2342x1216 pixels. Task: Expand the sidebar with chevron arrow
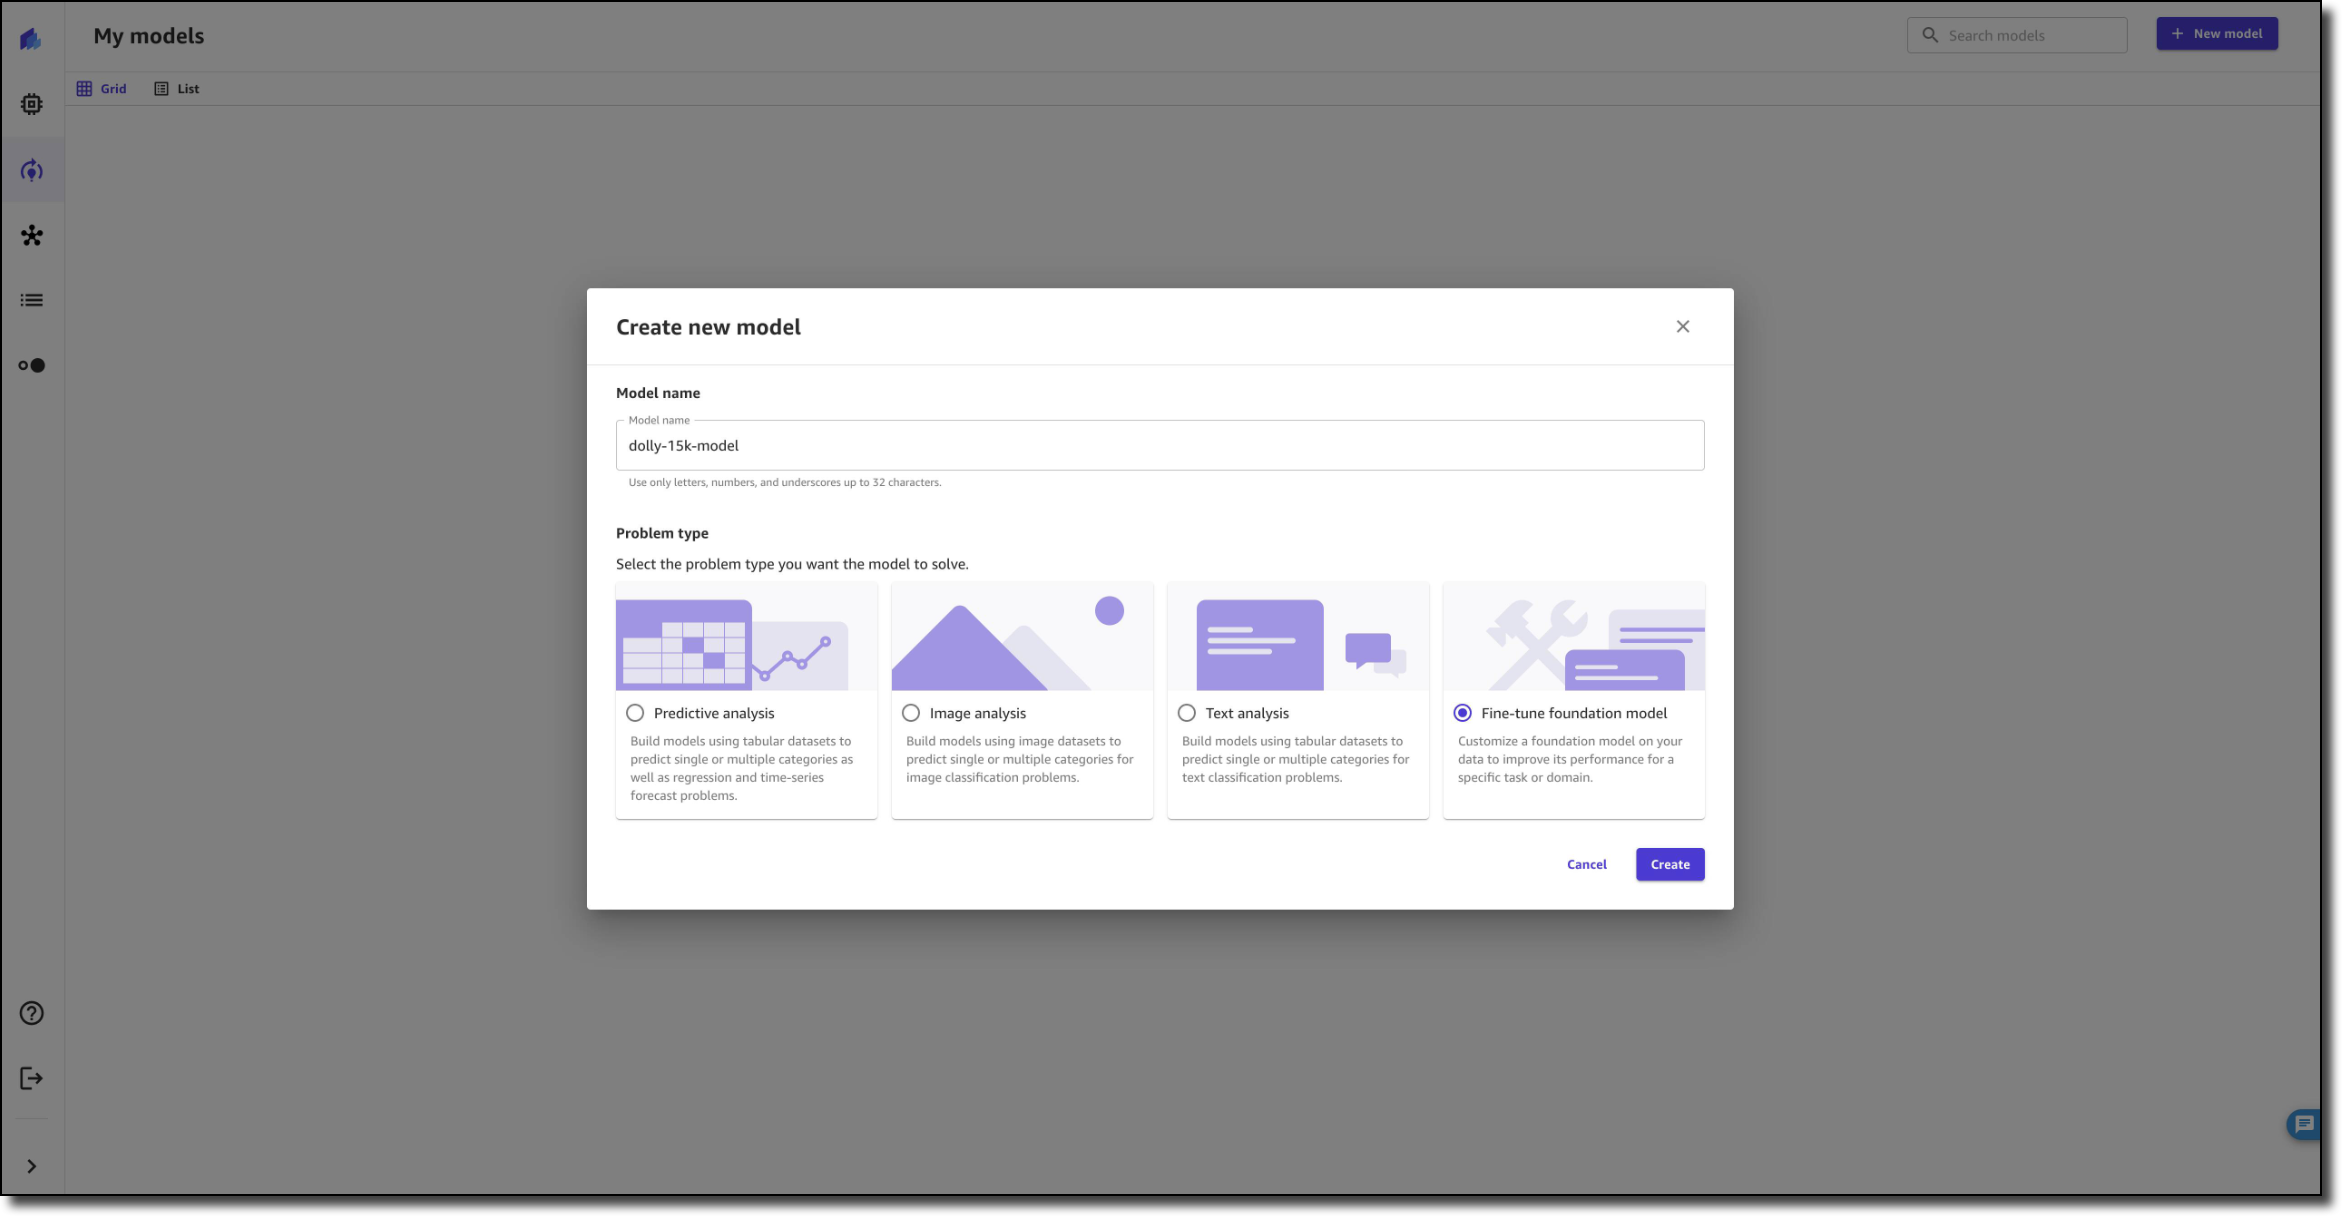(32, 1166)
